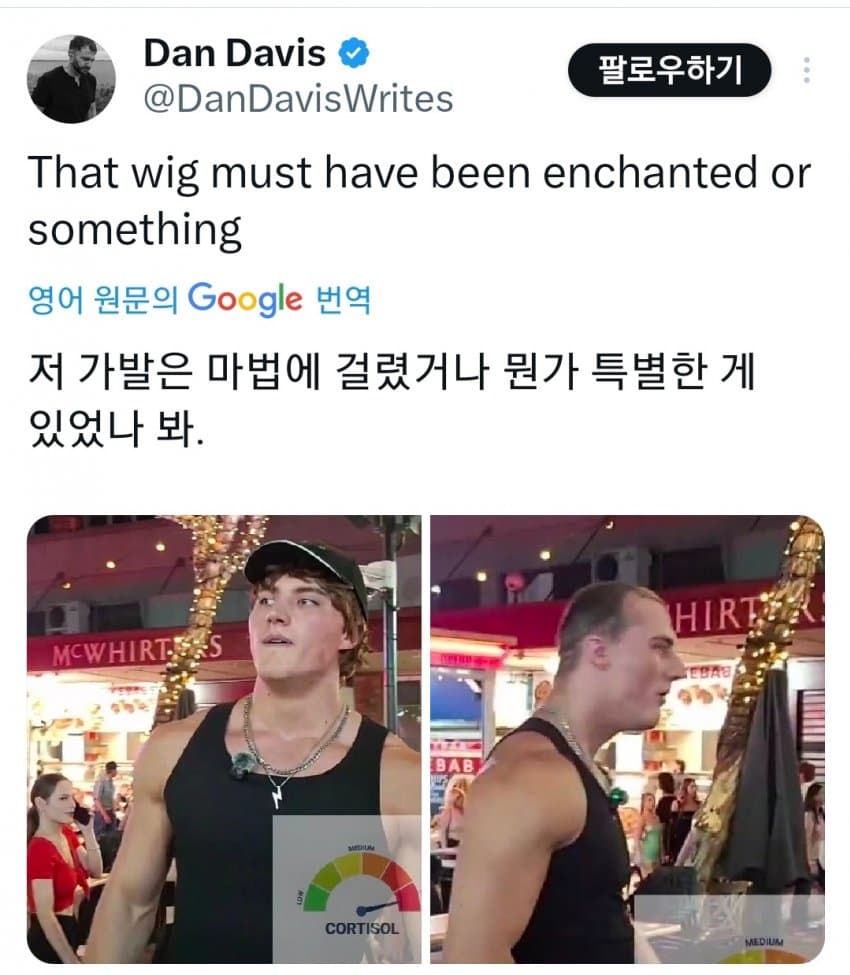The image size is (850, 975).
Task: Click the lightning bolt necklace pendant
Action: tap(278, 796)
